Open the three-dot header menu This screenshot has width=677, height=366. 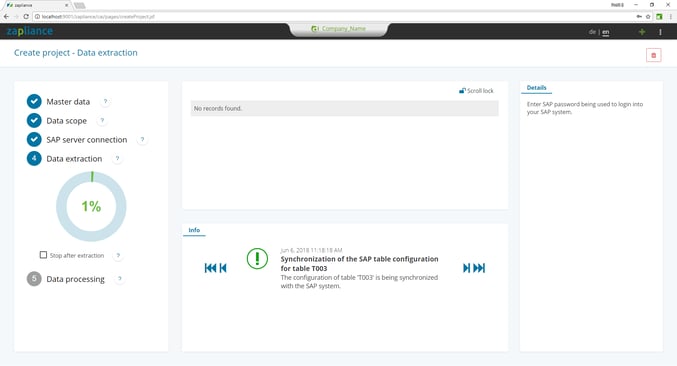click(x=660, y=32)
